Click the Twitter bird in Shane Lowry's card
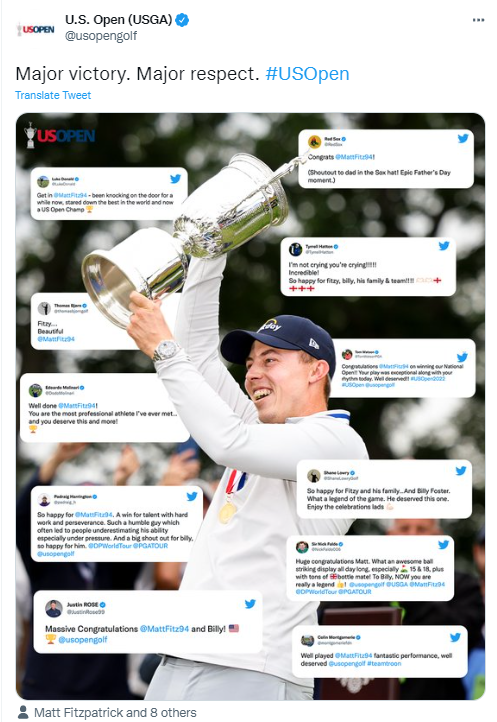The width and height of the screenshot is (497, 722). 461,471
